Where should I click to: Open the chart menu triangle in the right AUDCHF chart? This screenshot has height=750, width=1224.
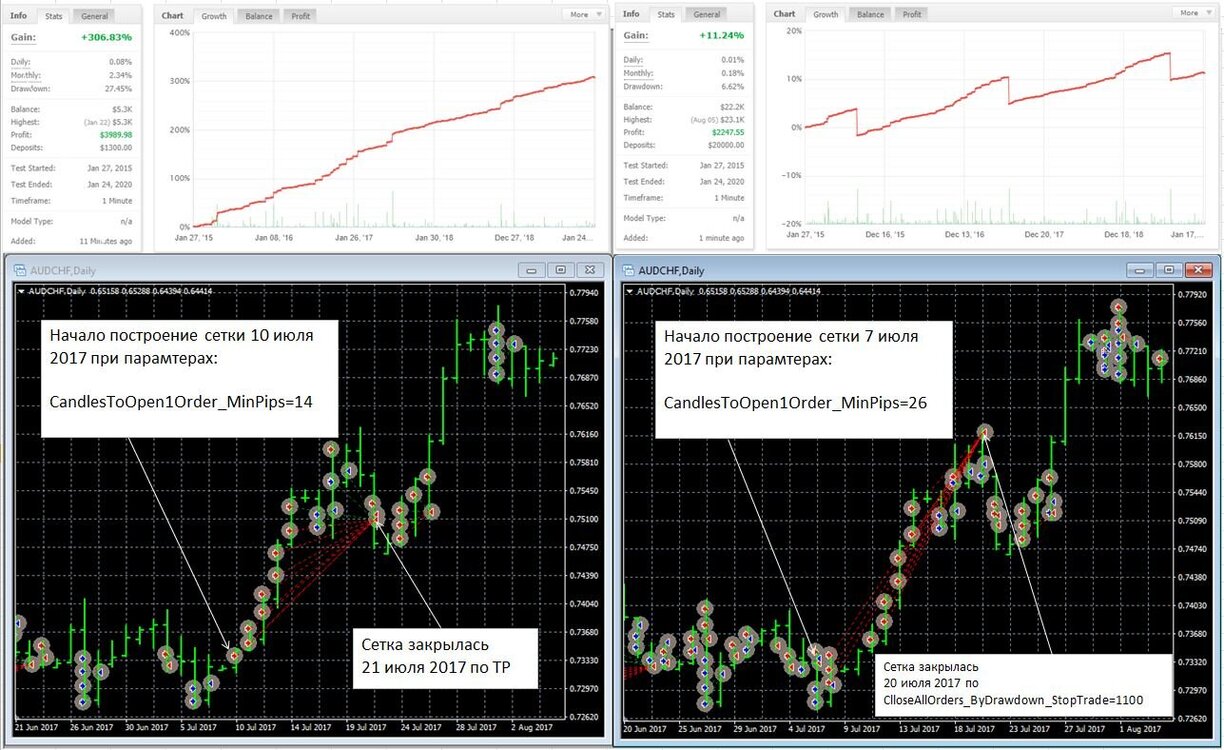(x=629, y=291)
